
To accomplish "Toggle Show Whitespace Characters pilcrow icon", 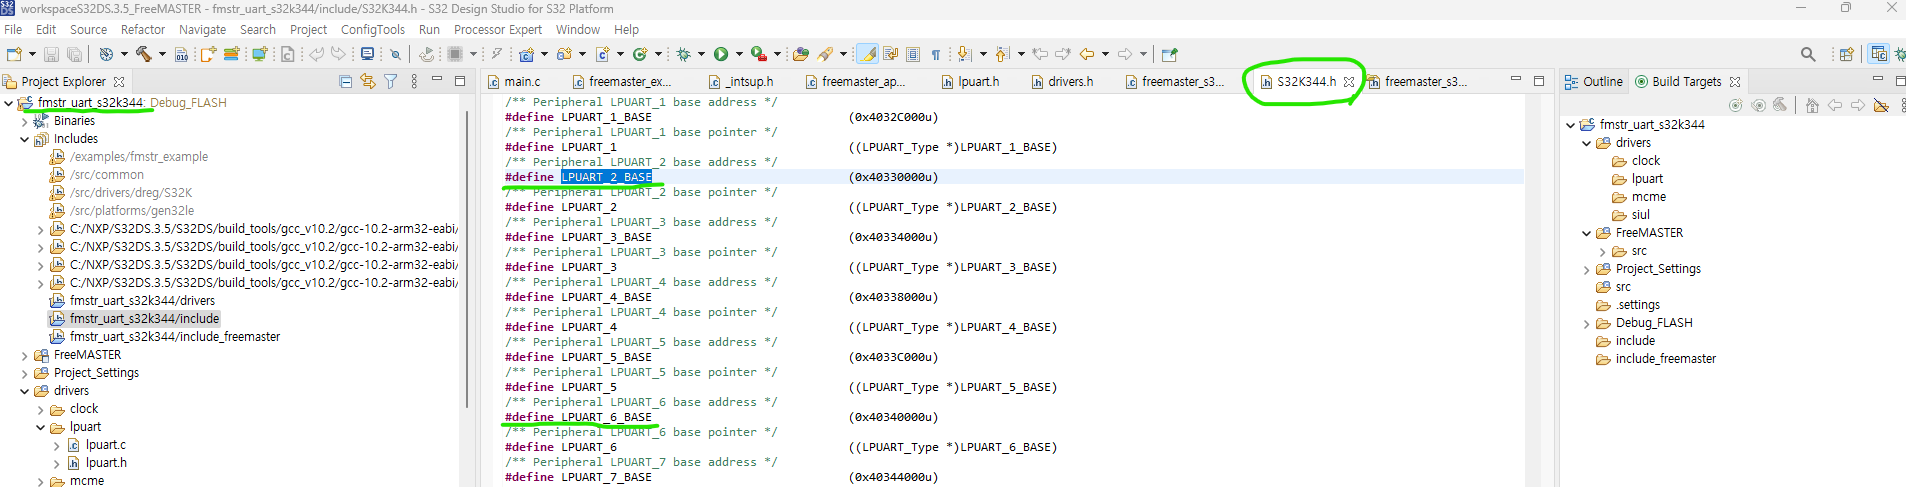I will click(936, 54).
